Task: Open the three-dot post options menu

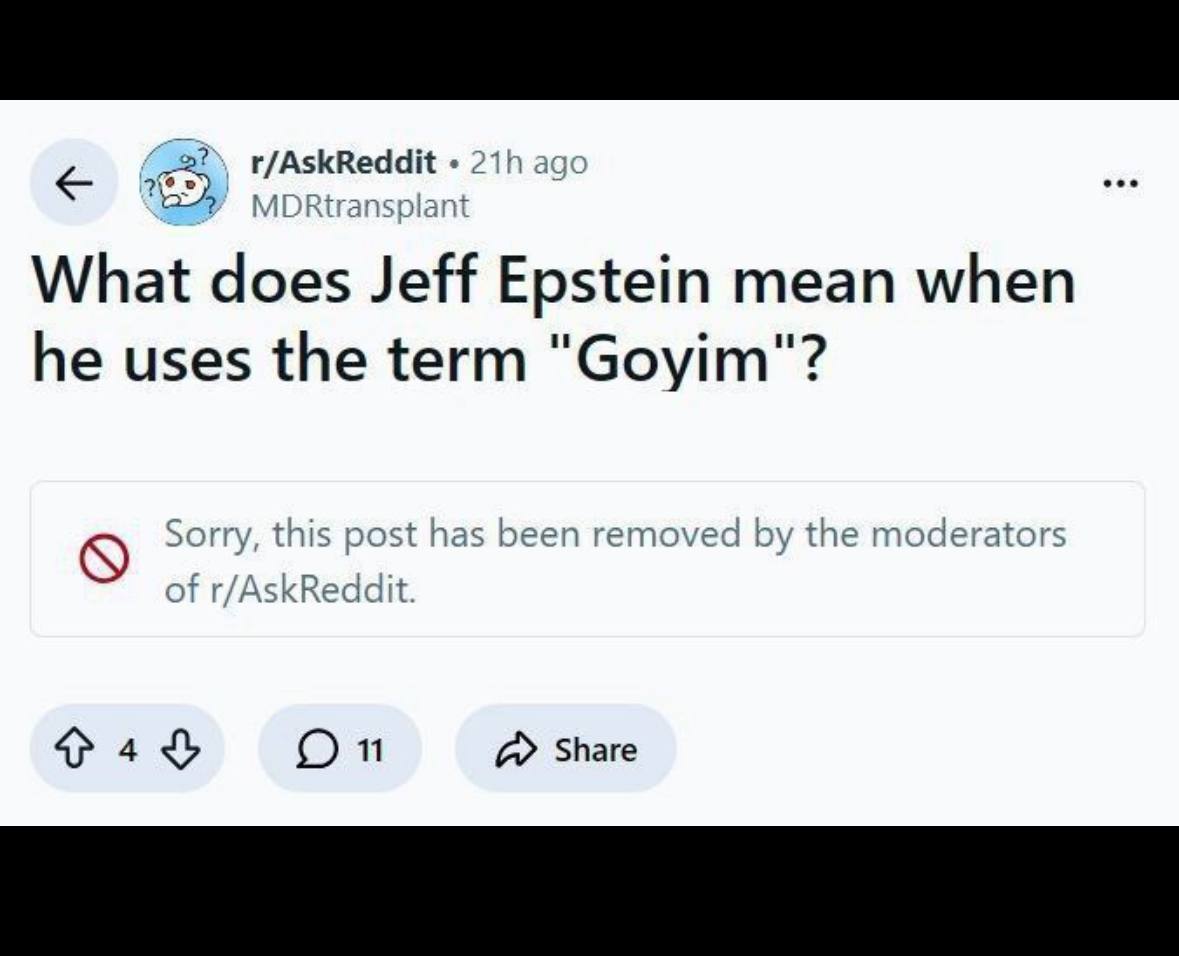Action: click(1120, 184)
